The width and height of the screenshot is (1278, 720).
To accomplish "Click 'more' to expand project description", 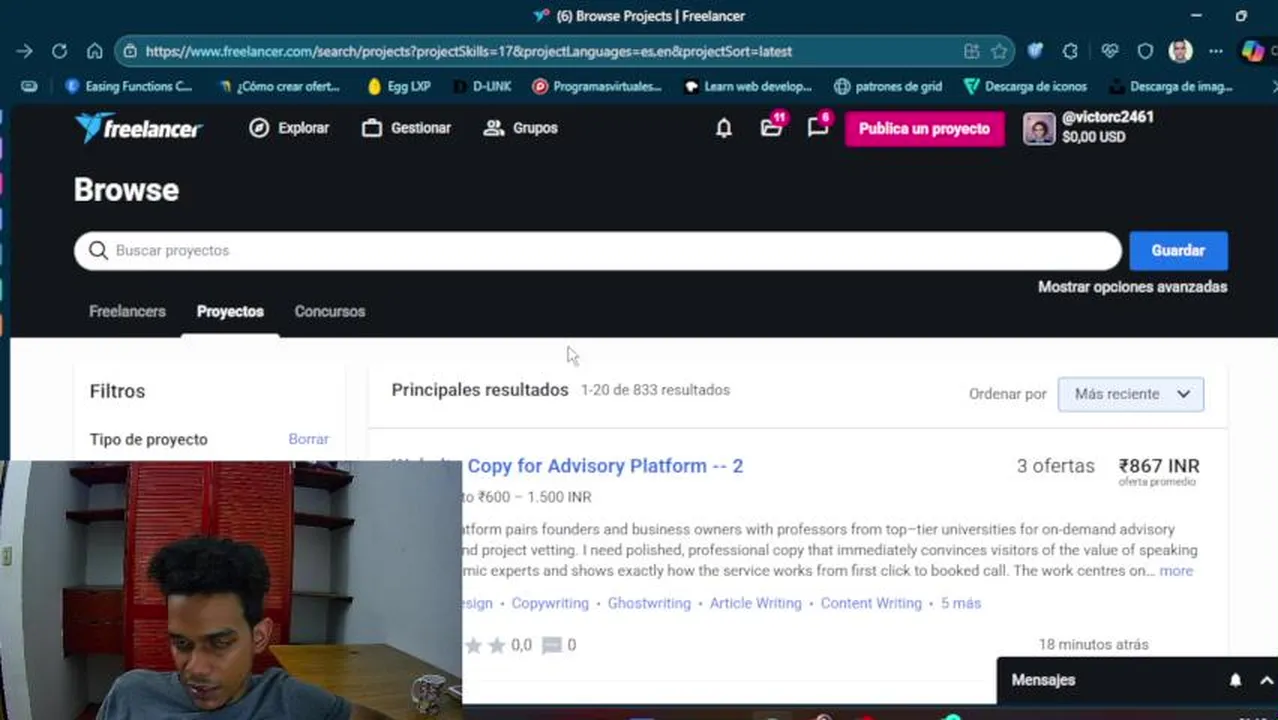I will [1176, 571].
